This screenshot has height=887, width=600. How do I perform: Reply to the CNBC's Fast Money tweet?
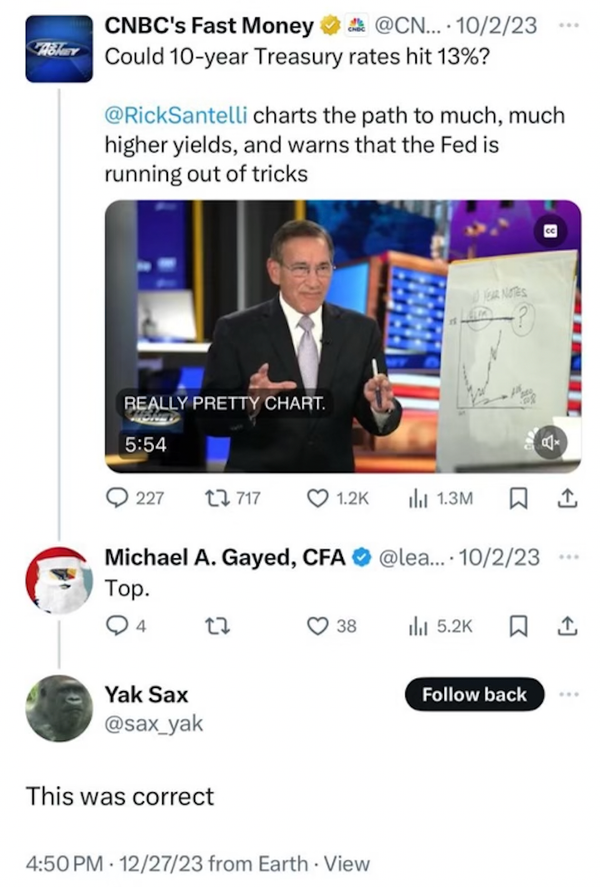pos(135,498)
